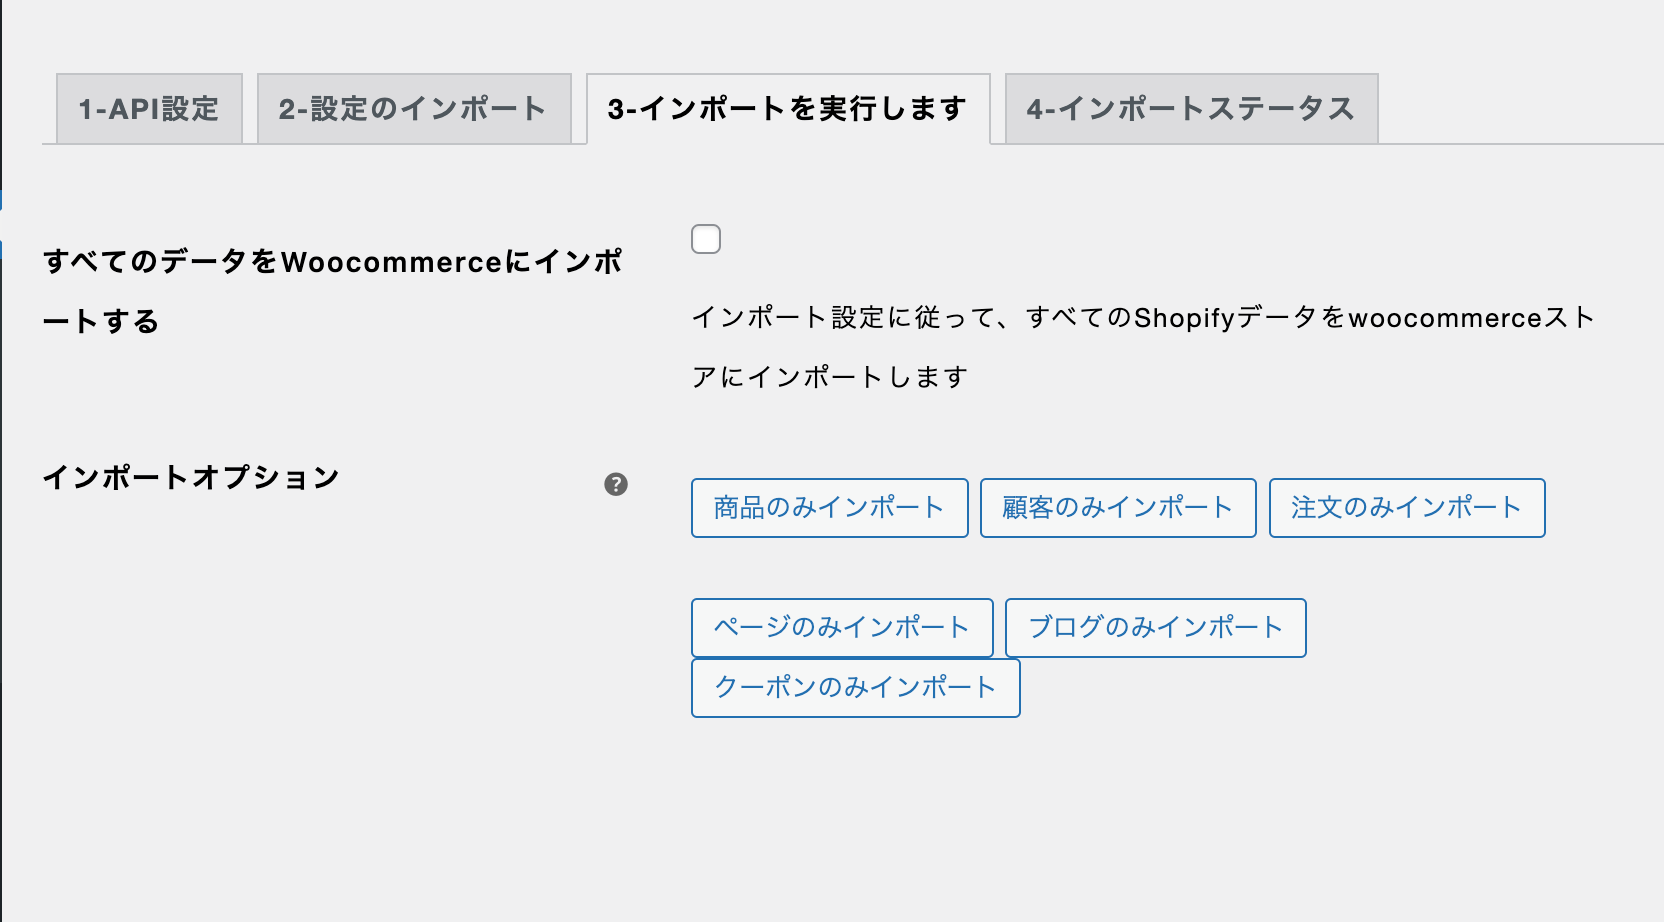
Task: Tick the checkbox above the Shopify description
Action: tap(706, 239)
